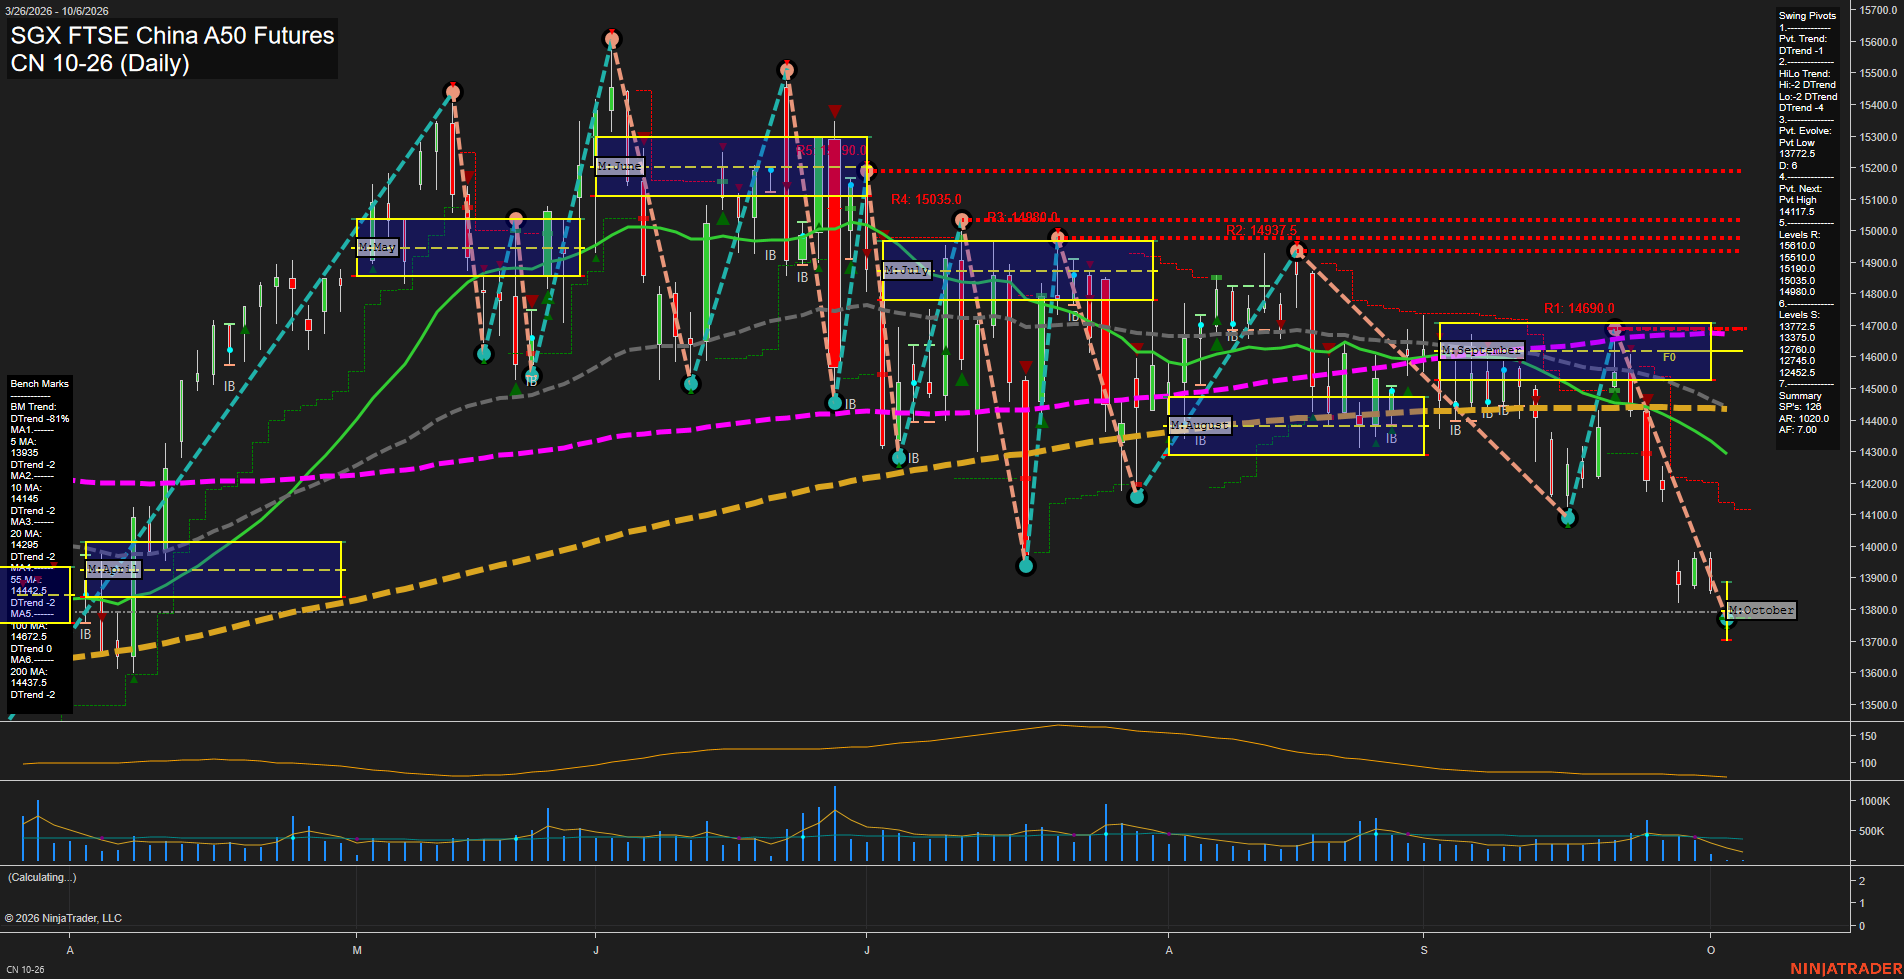Click the AR: 1020.0 summary value
1904x979 pixels.
click(x=1804, y=419)
